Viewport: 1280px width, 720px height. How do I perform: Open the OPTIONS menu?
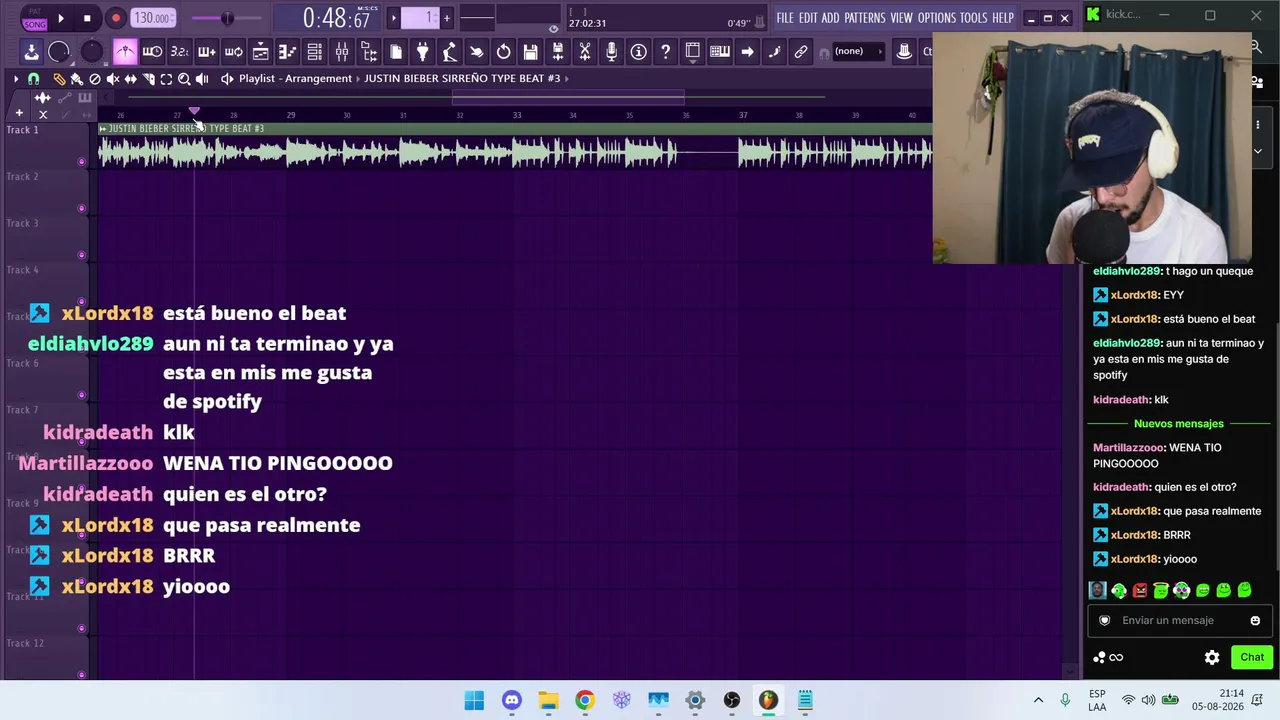(x=937, y=18)
